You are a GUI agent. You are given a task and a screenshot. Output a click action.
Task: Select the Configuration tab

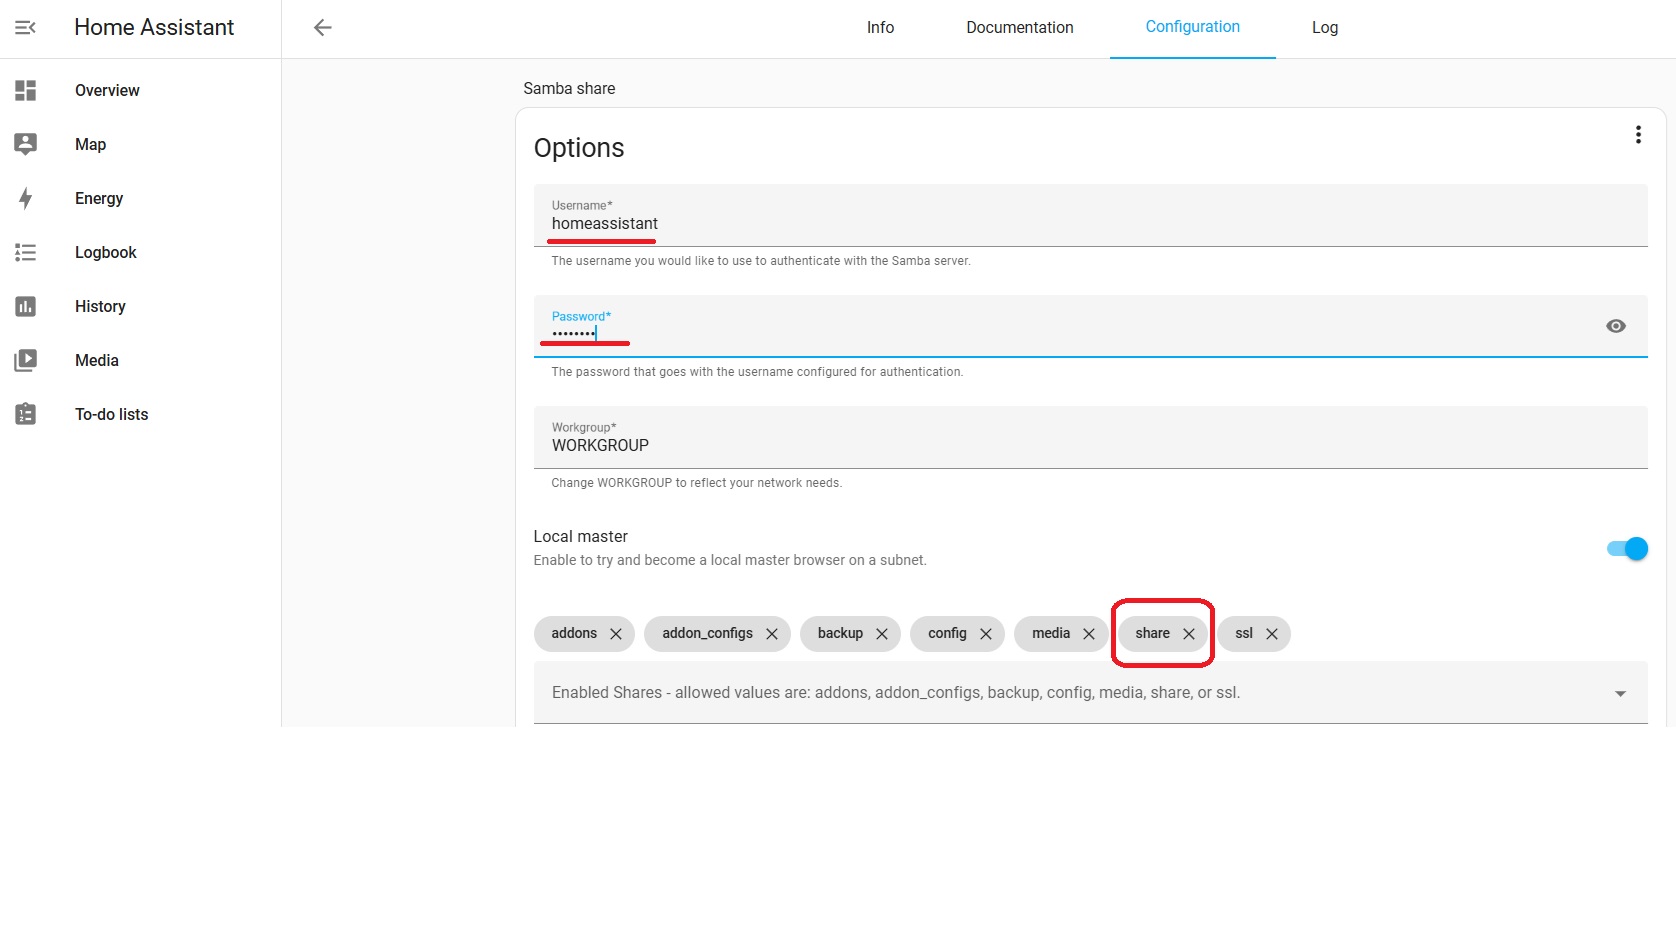click(x=1193, y=28)
